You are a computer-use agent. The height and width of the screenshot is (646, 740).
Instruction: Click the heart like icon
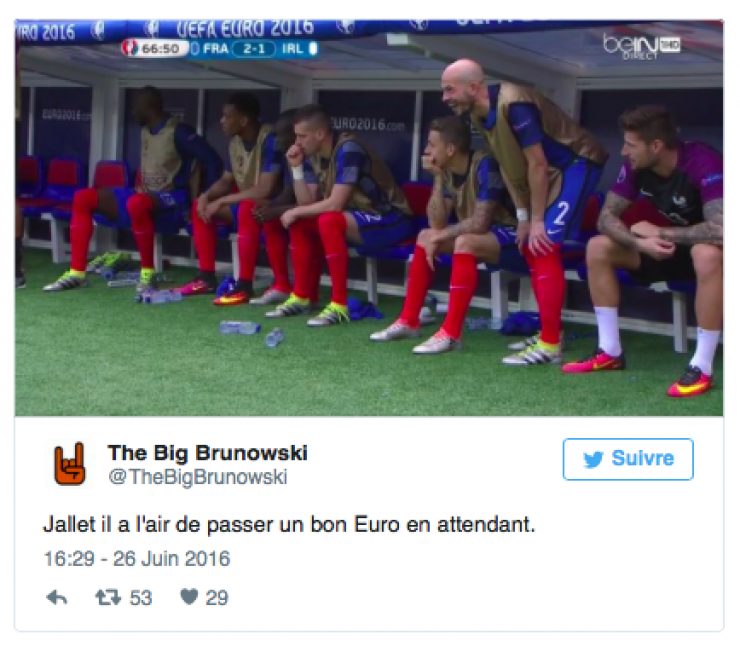[189, 597]
